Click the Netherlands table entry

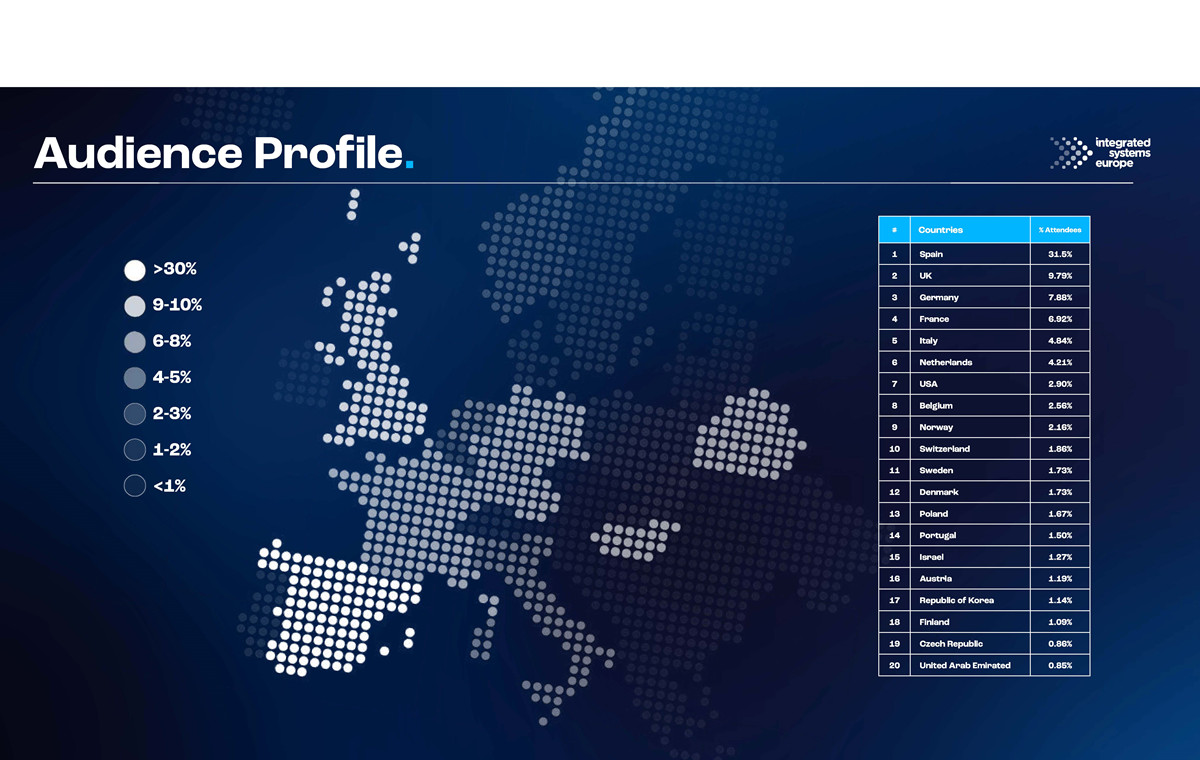click(945, 362)
